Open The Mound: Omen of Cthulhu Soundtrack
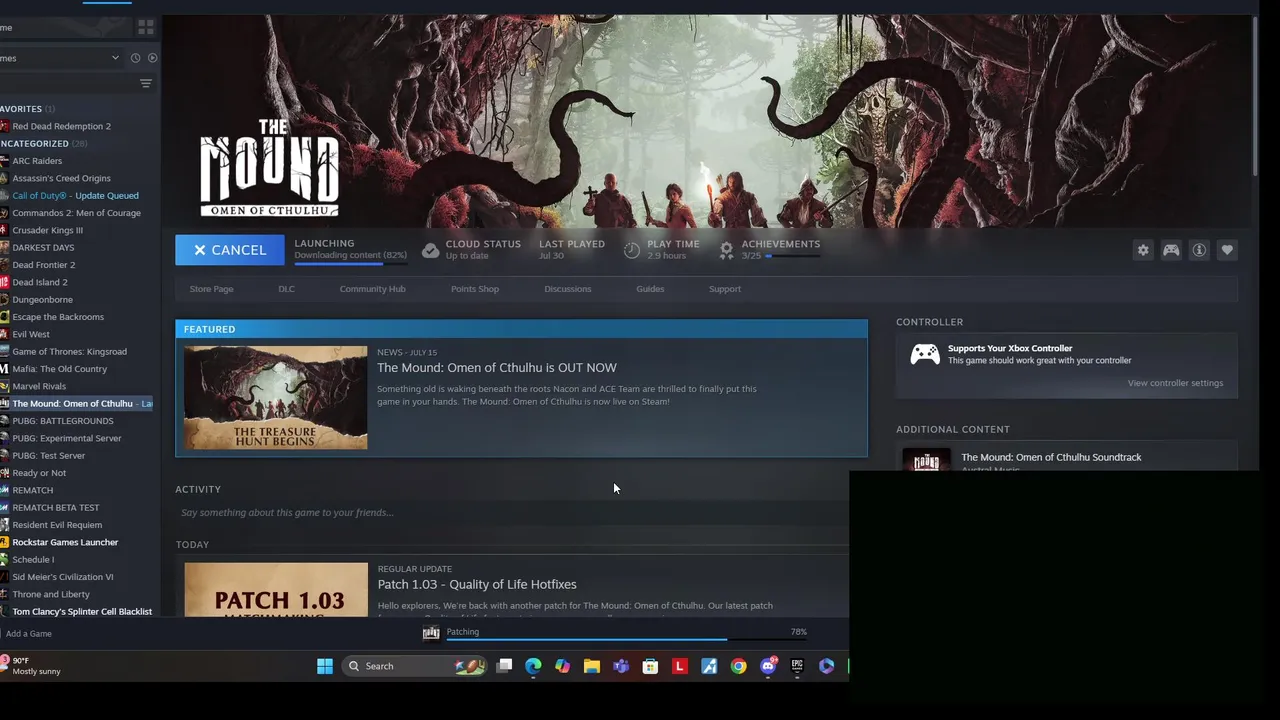Image resolution: width=1280 pixels, height=720 pixels. click(x=1051, y=457)
